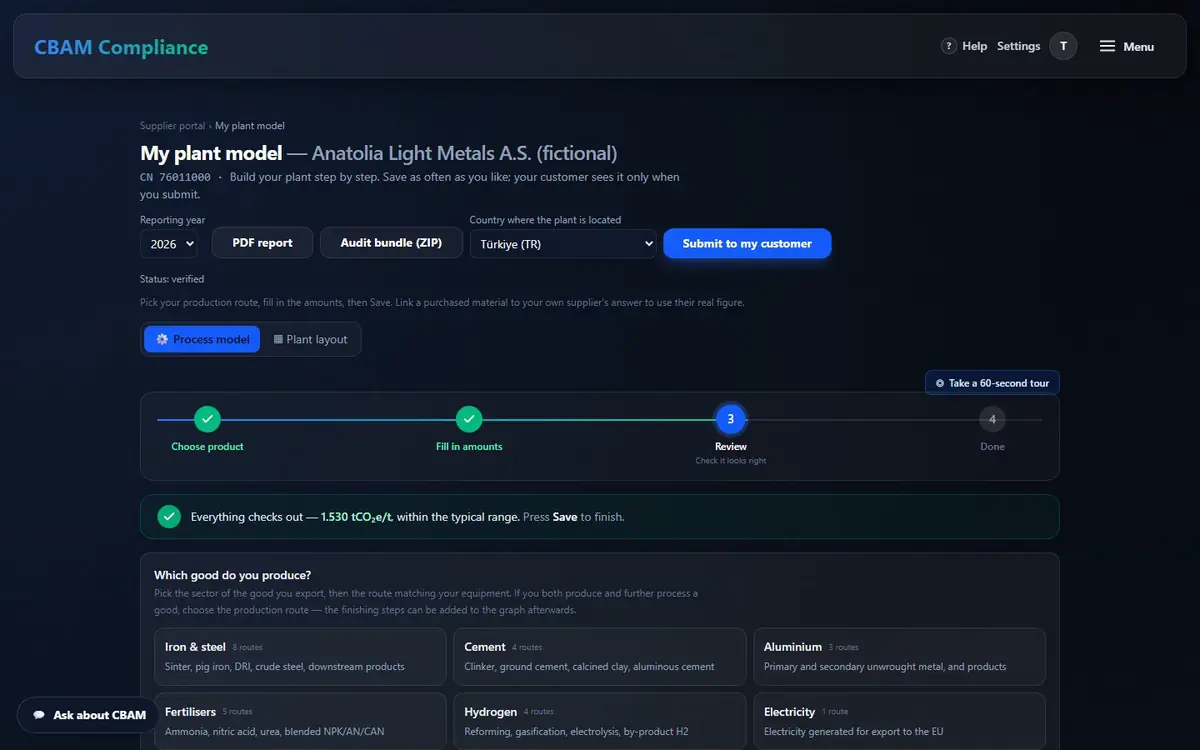Open the Reporting year dropdown

(x=169, y=244)
